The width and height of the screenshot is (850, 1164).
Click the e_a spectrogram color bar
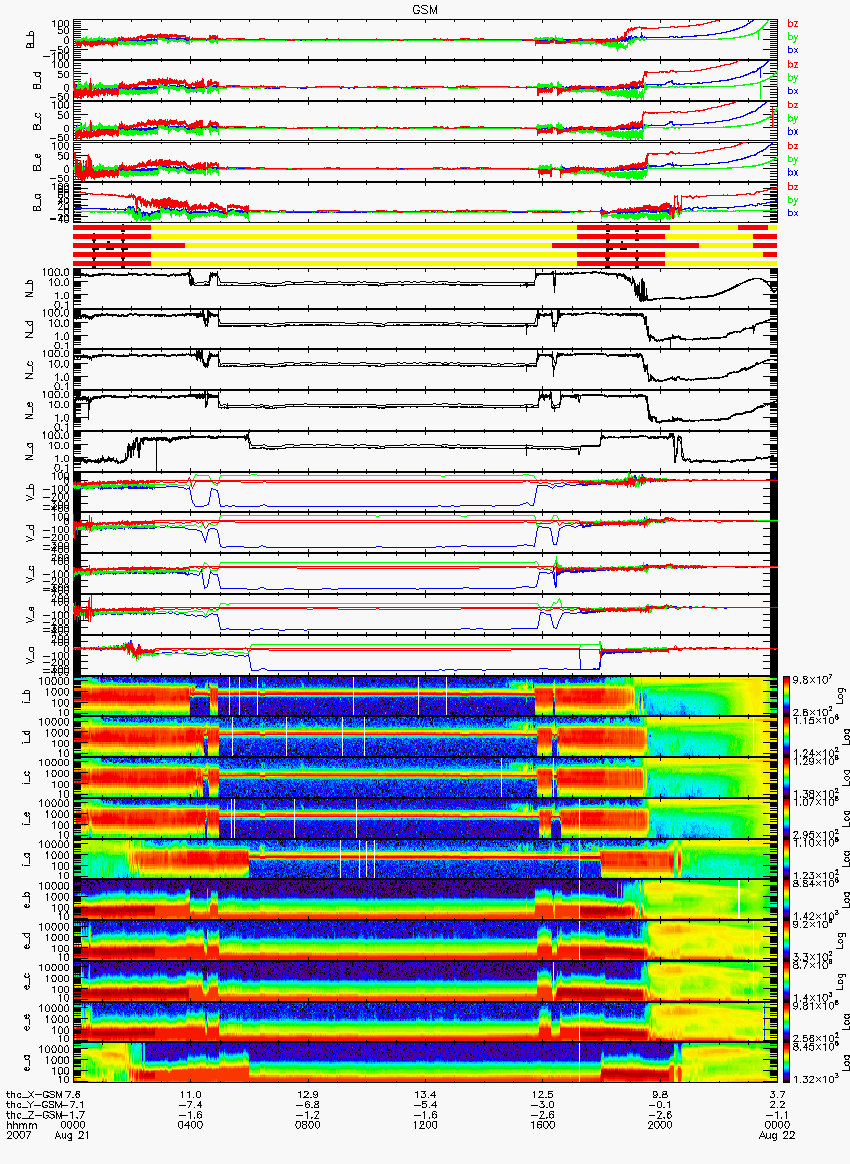786,1063
